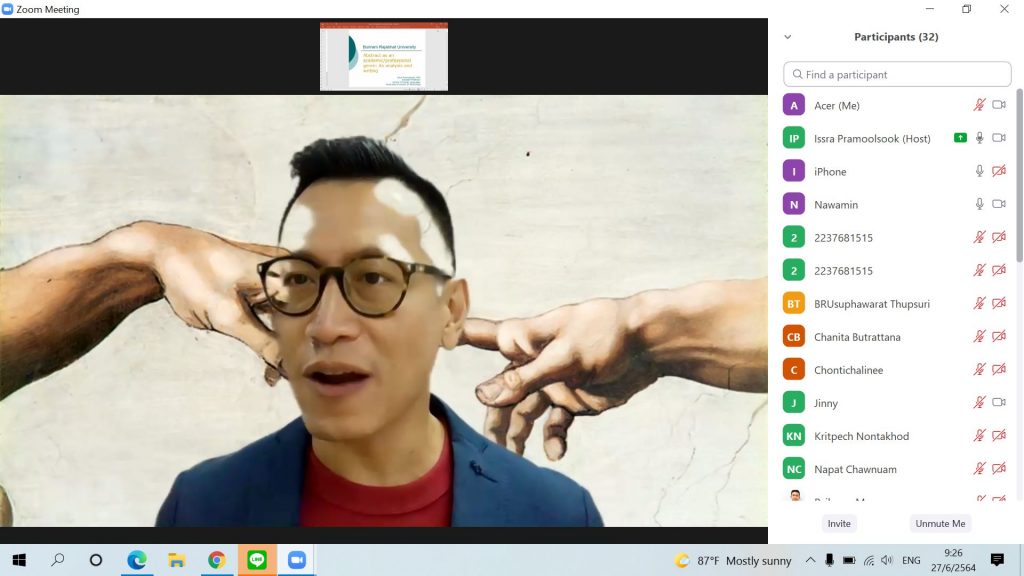Click the Unmute Me button

point(940,523)
